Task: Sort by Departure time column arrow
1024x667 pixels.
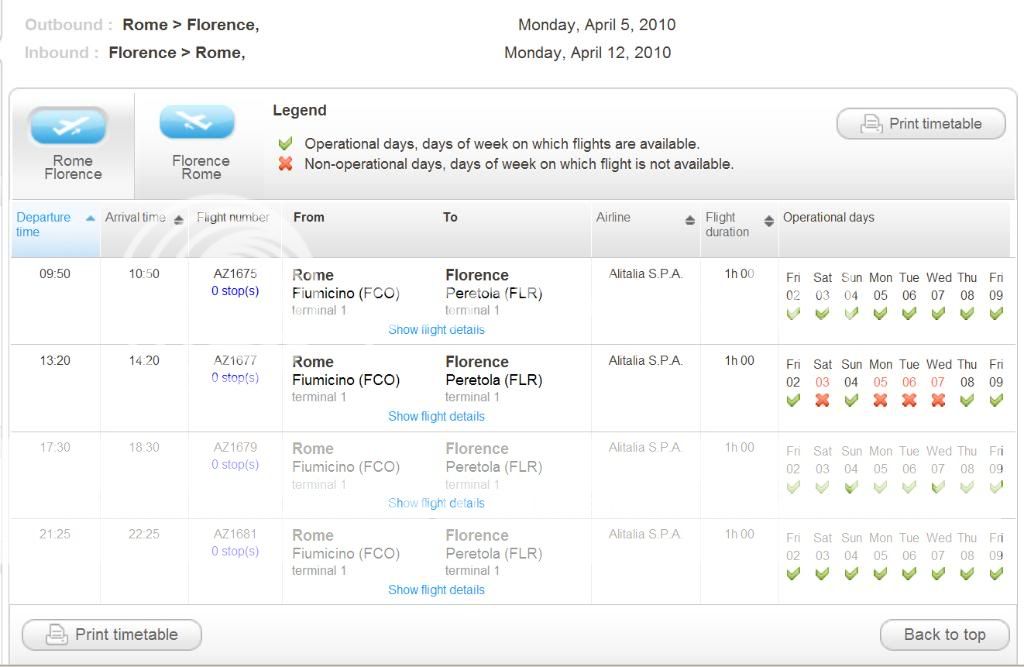Action: click(91, 218)
